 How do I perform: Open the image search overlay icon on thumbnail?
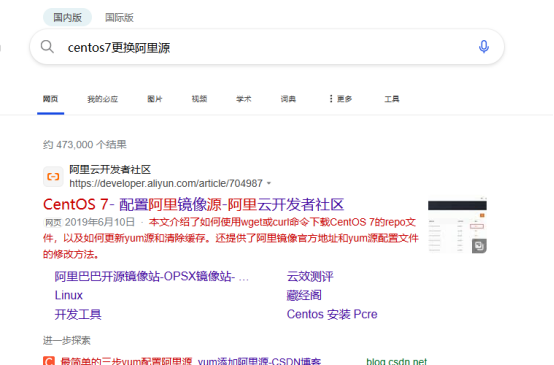pyautogui.click(x=479, y=246)
